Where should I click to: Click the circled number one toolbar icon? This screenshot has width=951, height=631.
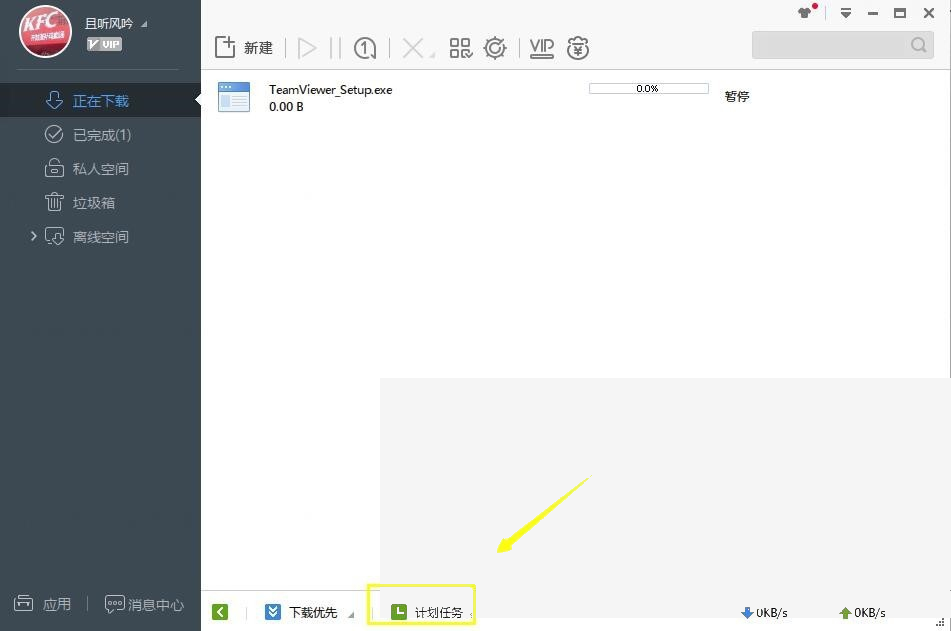[x=365, y=48]
